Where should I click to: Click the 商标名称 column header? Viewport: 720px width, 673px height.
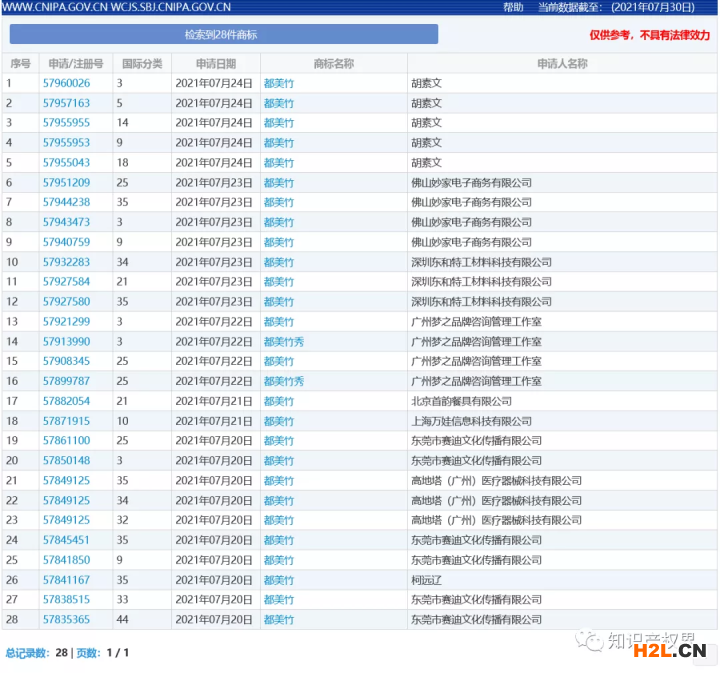pos(333,64)
